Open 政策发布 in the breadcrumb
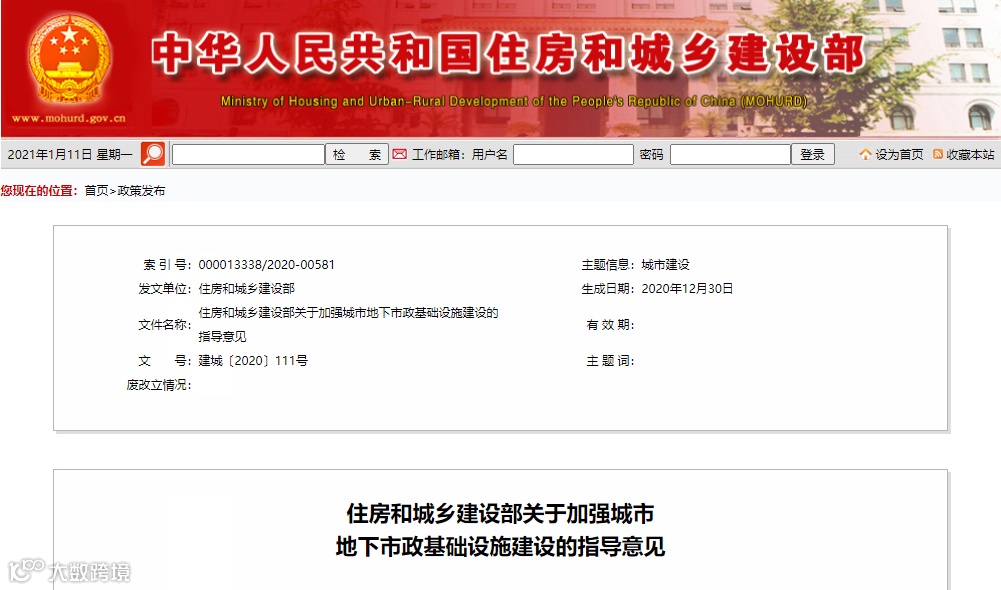Image resolution: width=1001 pixels, height=590 pixels. tap(141, 191)
